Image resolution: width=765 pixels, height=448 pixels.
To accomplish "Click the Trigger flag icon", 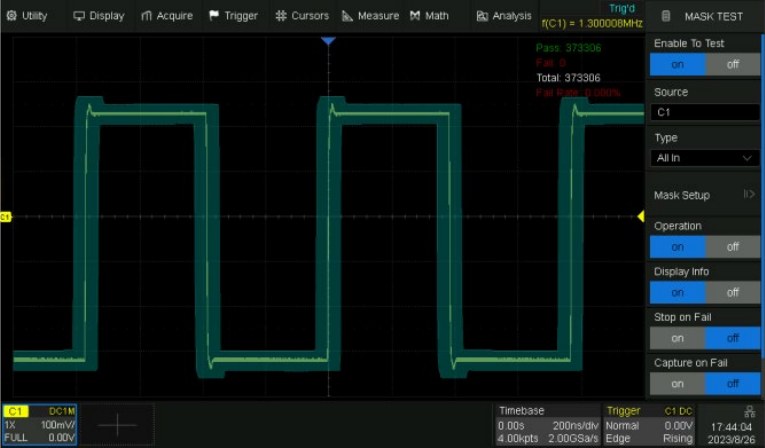I will (214, 16).
